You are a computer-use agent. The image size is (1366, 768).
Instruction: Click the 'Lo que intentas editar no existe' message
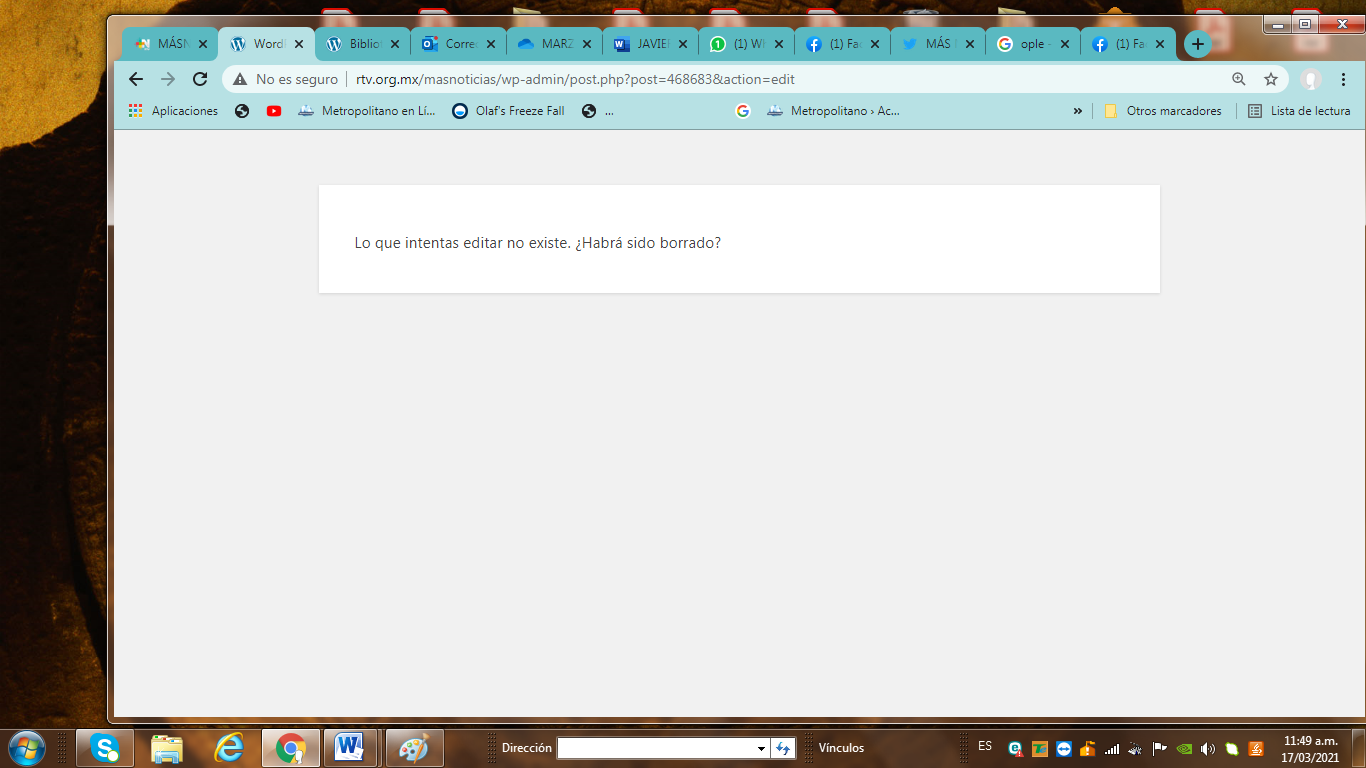[x=538, y=243]
